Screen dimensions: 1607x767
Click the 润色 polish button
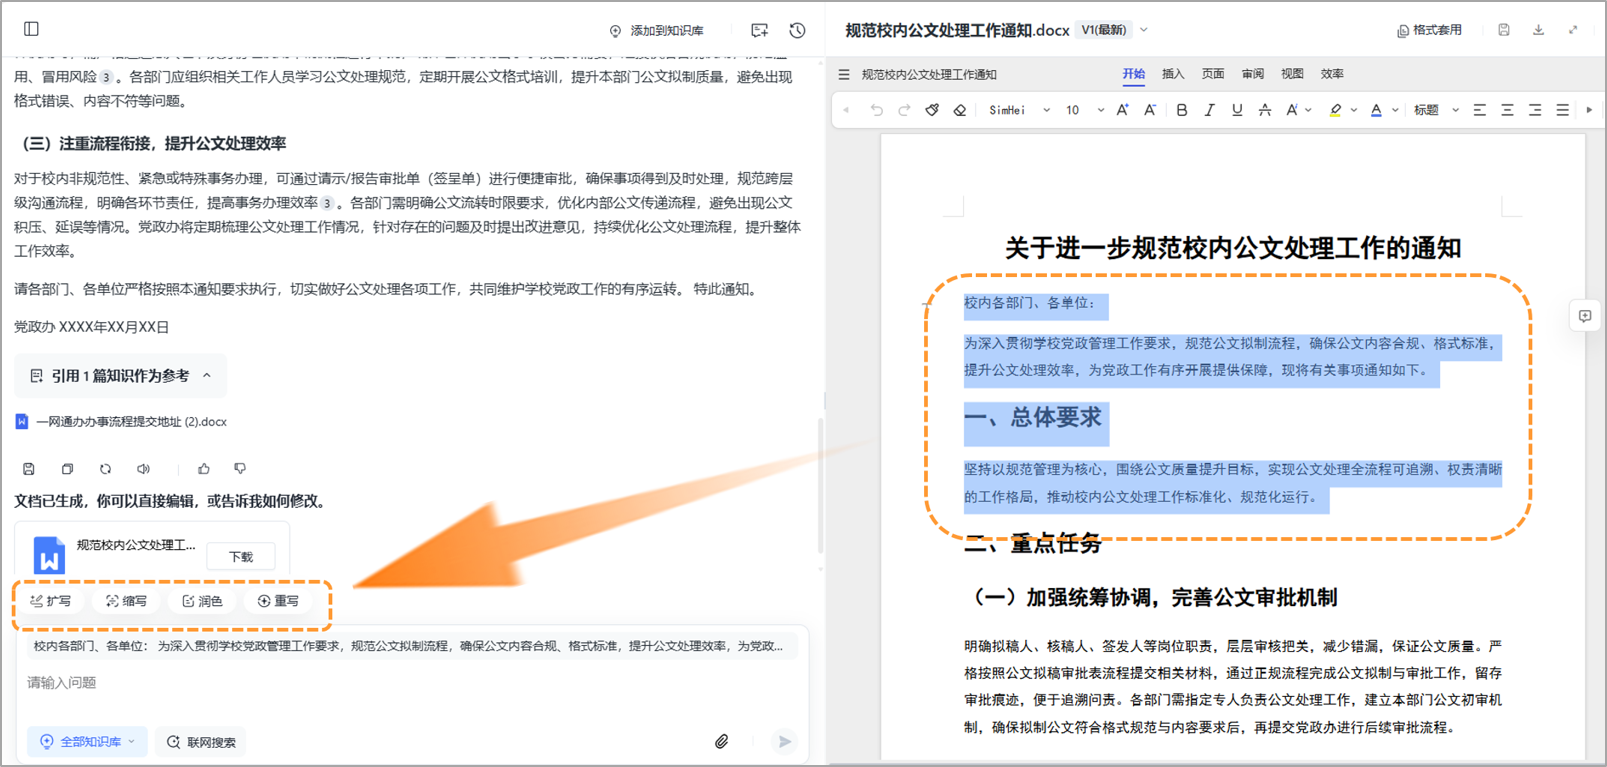203,601
